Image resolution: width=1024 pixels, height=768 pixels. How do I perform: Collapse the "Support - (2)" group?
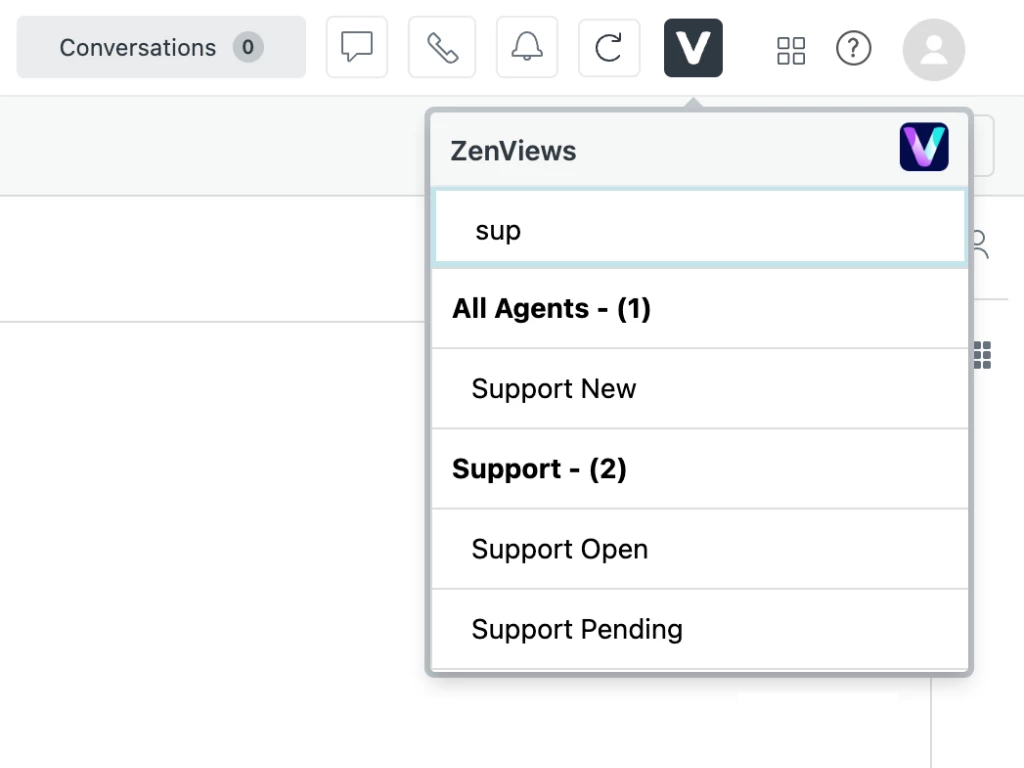click(x=539, y=468)
